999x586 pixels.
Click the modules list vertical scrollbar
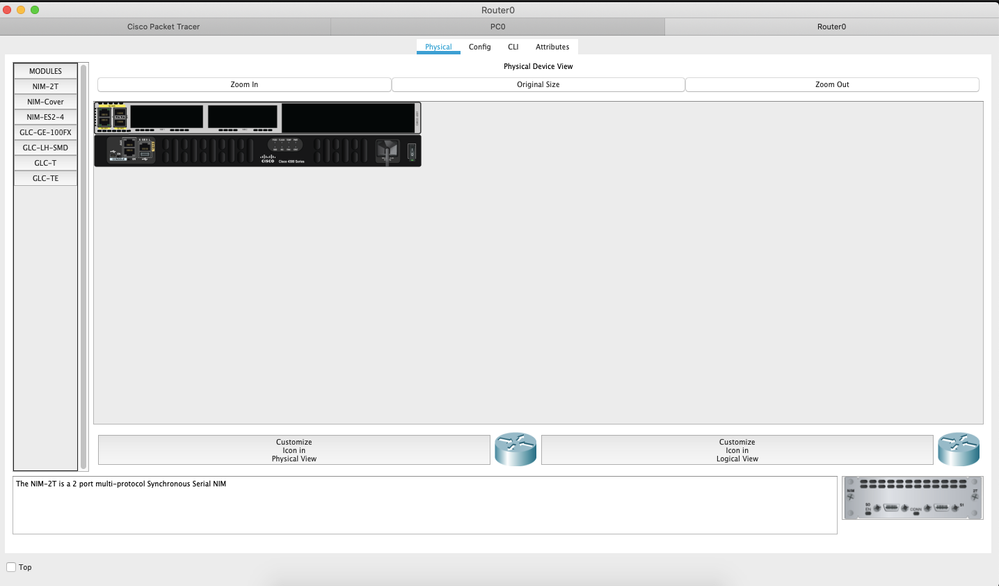(x=83, y=266)
